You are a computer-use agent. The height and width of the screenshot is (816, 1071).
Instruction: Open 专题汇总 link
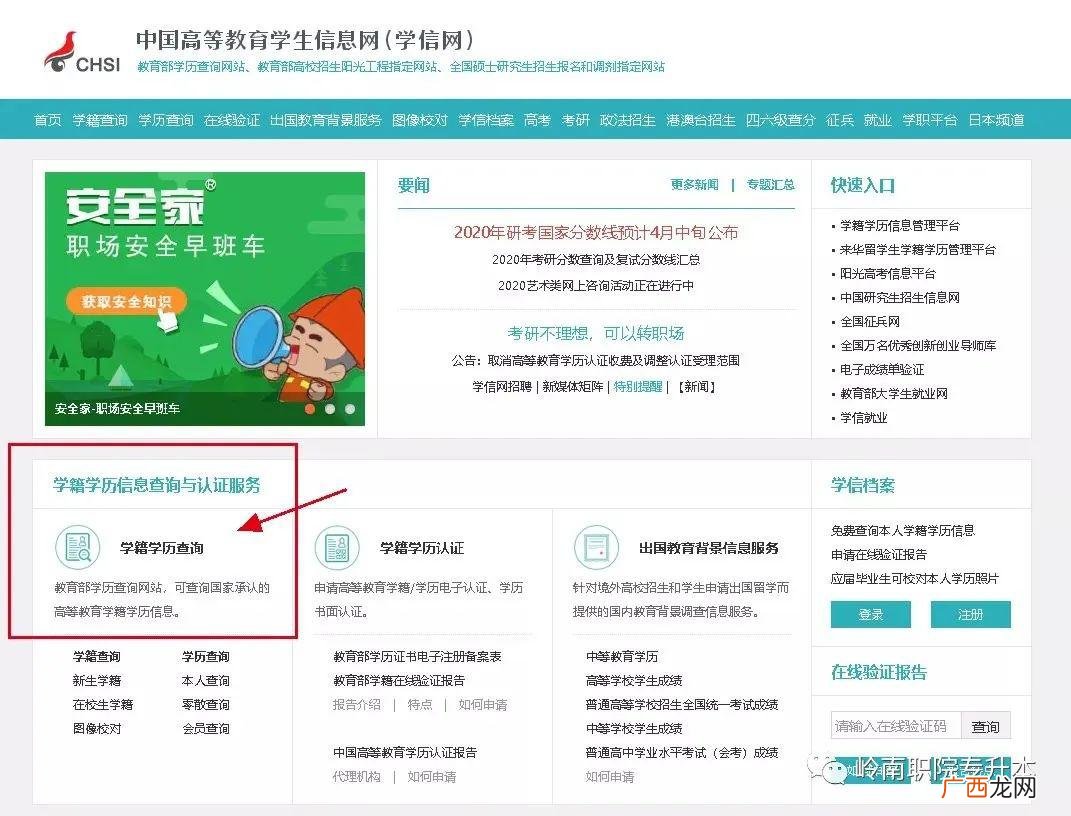(770, 184)
